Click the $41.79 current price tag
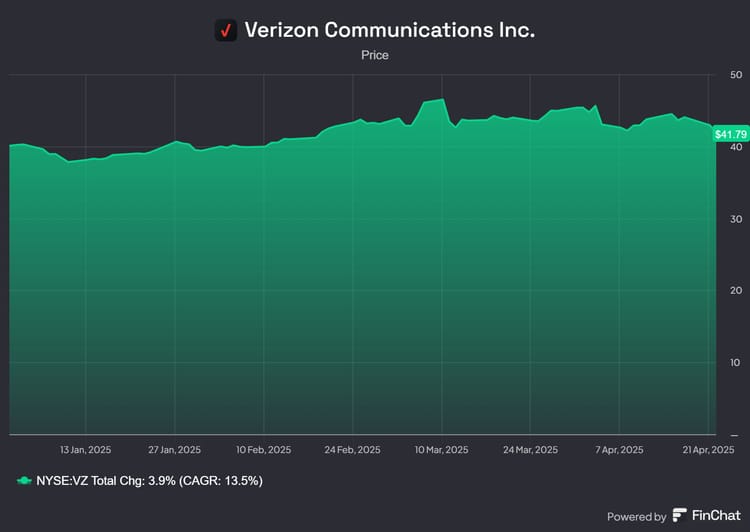 click(x=728, y=133)
